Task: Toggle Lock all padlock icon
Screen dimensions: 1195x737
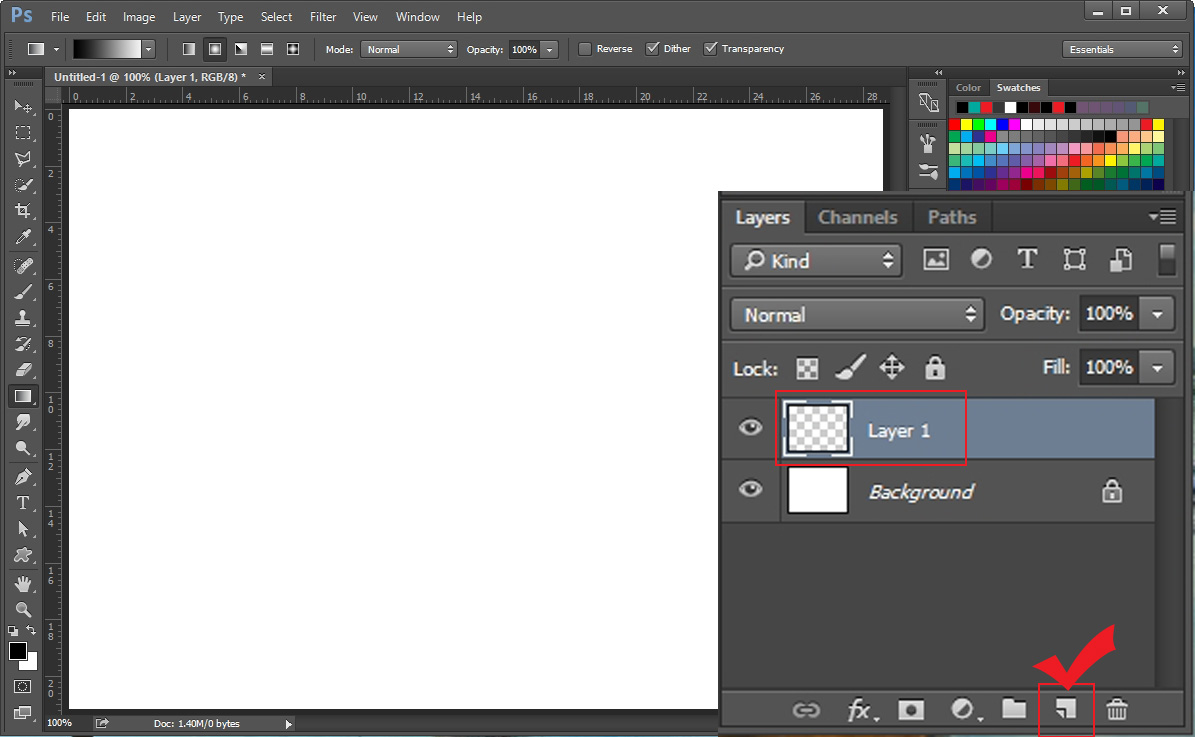Action: tap(935, 367)
